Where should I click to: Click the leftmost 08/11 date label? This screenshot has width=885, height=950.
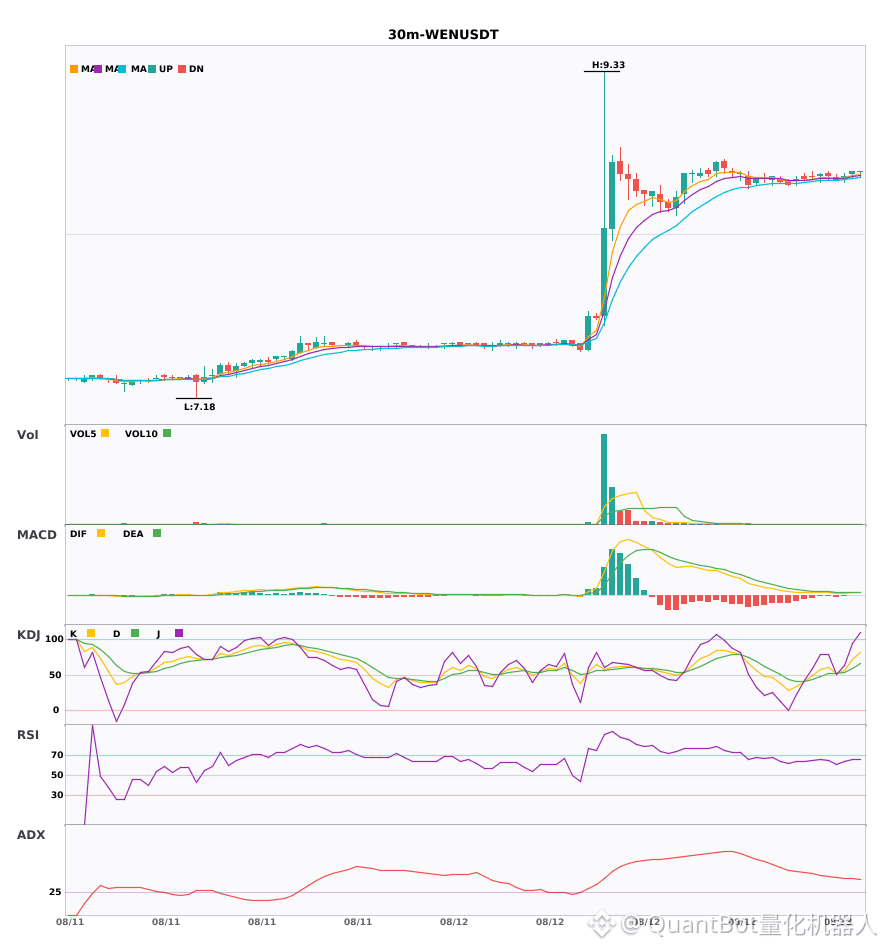coord(70,922)
